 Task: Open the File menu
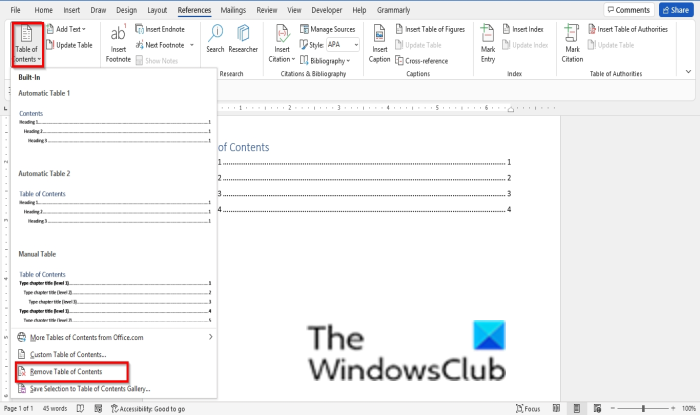[x=16, y=10]
